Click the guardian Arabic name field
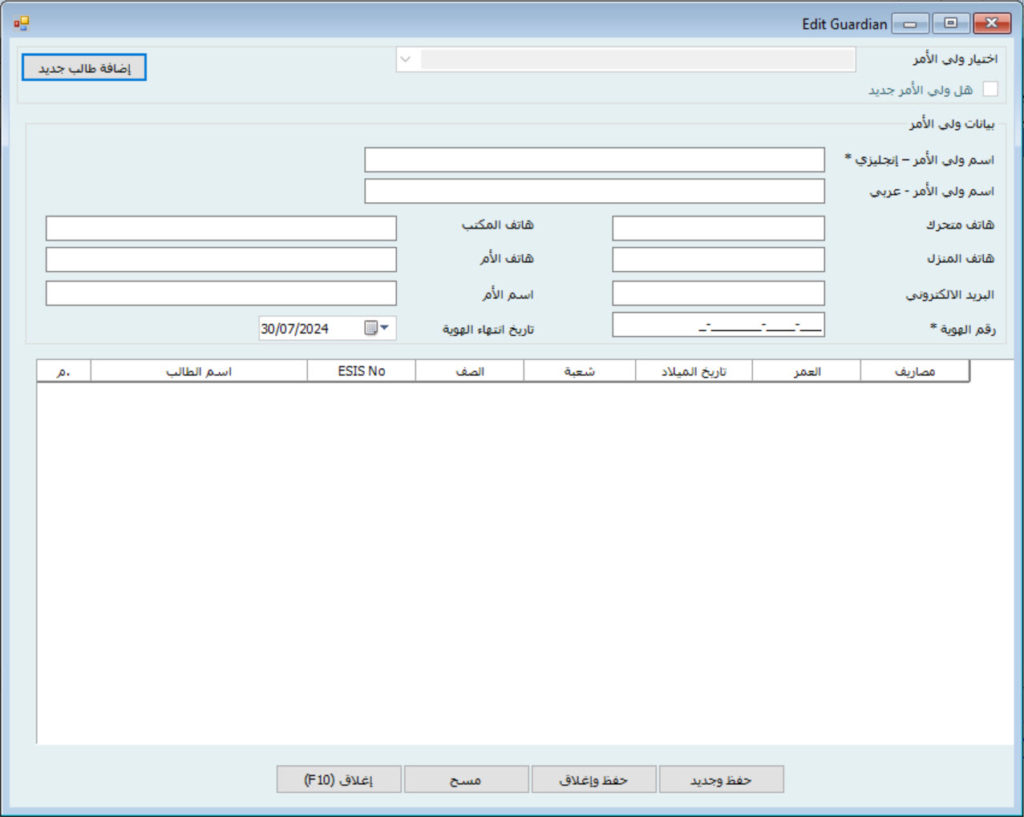Image resolution: width=1024 pixels, height=817 pixels. click(x=594, y=191)
